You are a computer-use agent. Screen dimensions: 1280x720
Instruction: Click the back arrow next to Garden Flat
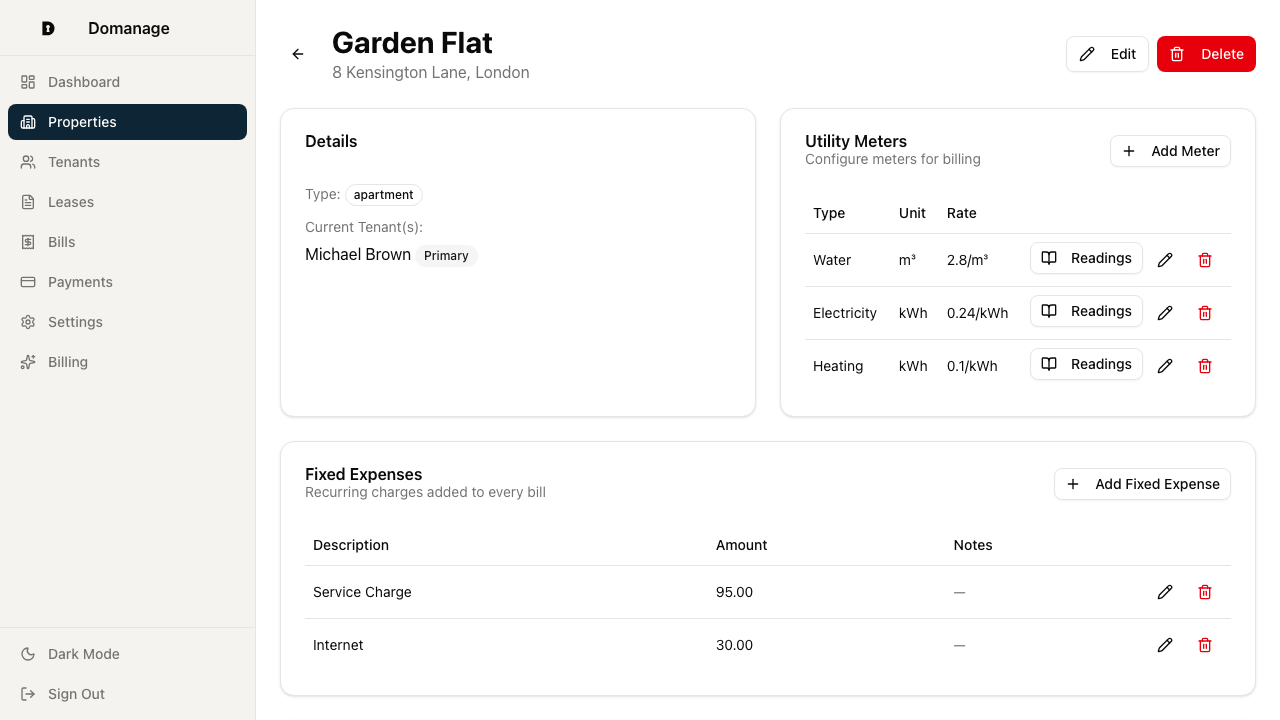pyautogui.click(x=297, y=54)
